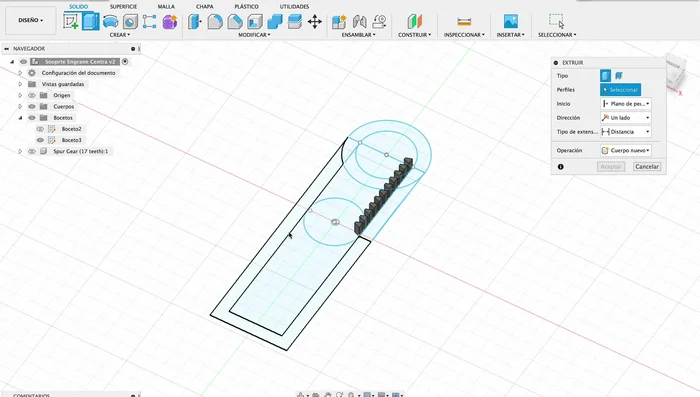Select the Joint tool icon
This screenshot has width=700, height=397.
[359, 21]
